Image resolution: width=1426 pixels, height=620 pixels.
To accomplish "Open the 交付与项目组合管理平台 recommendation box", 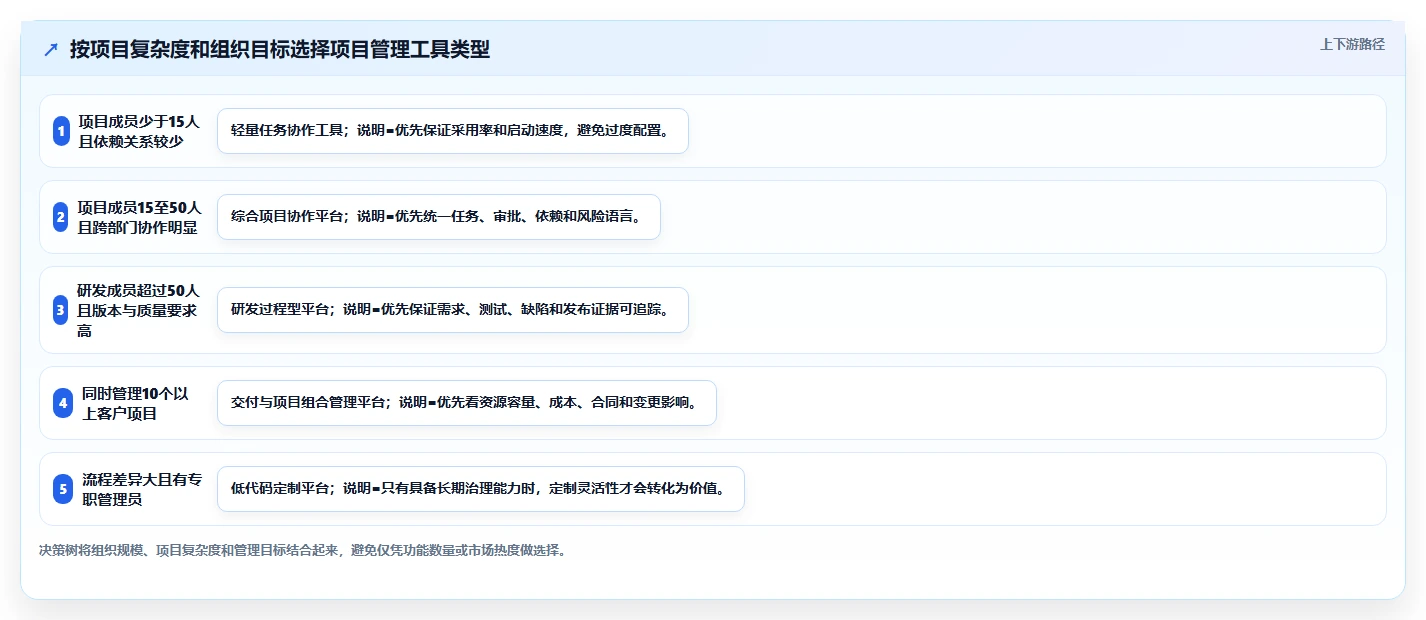I will (467, 403).
